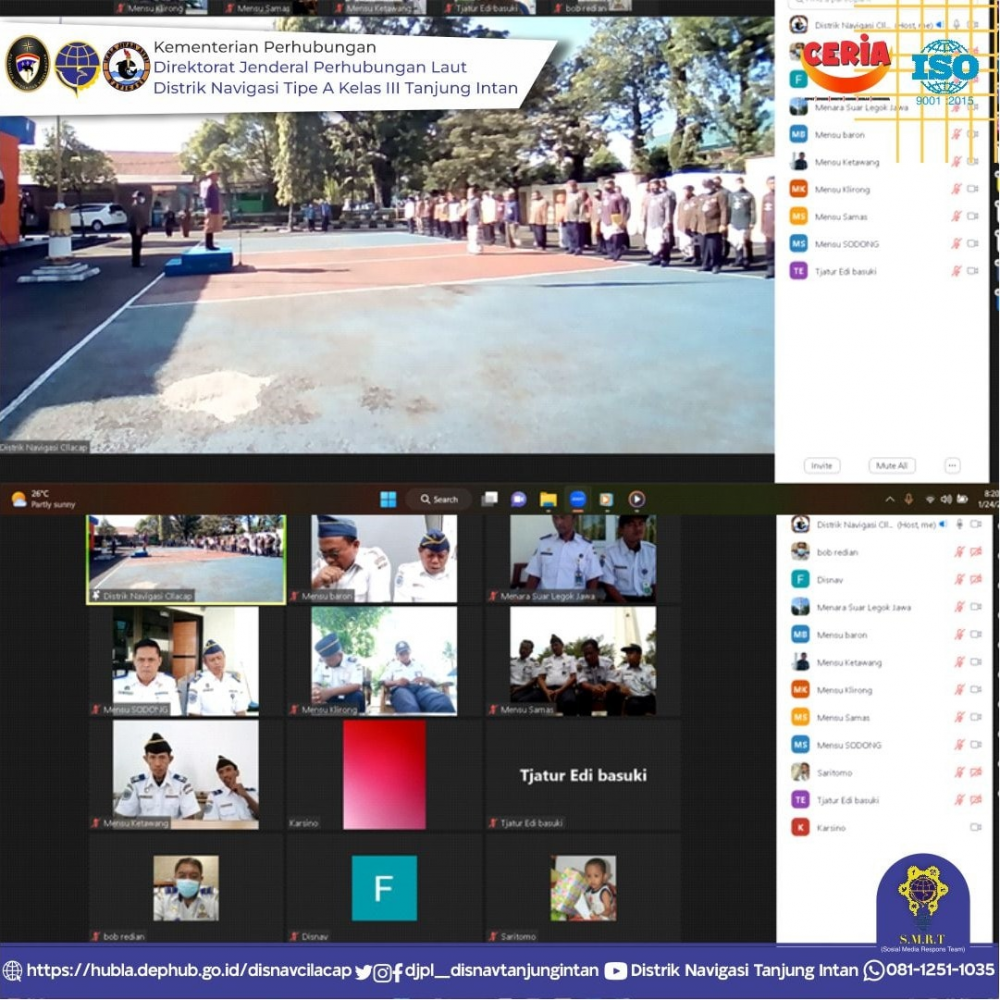The width and height of the screenshot is (1000, 1000).
Task: Click the WhatsApp number 081-1251-1035
Action: click(x=940, y=971)
